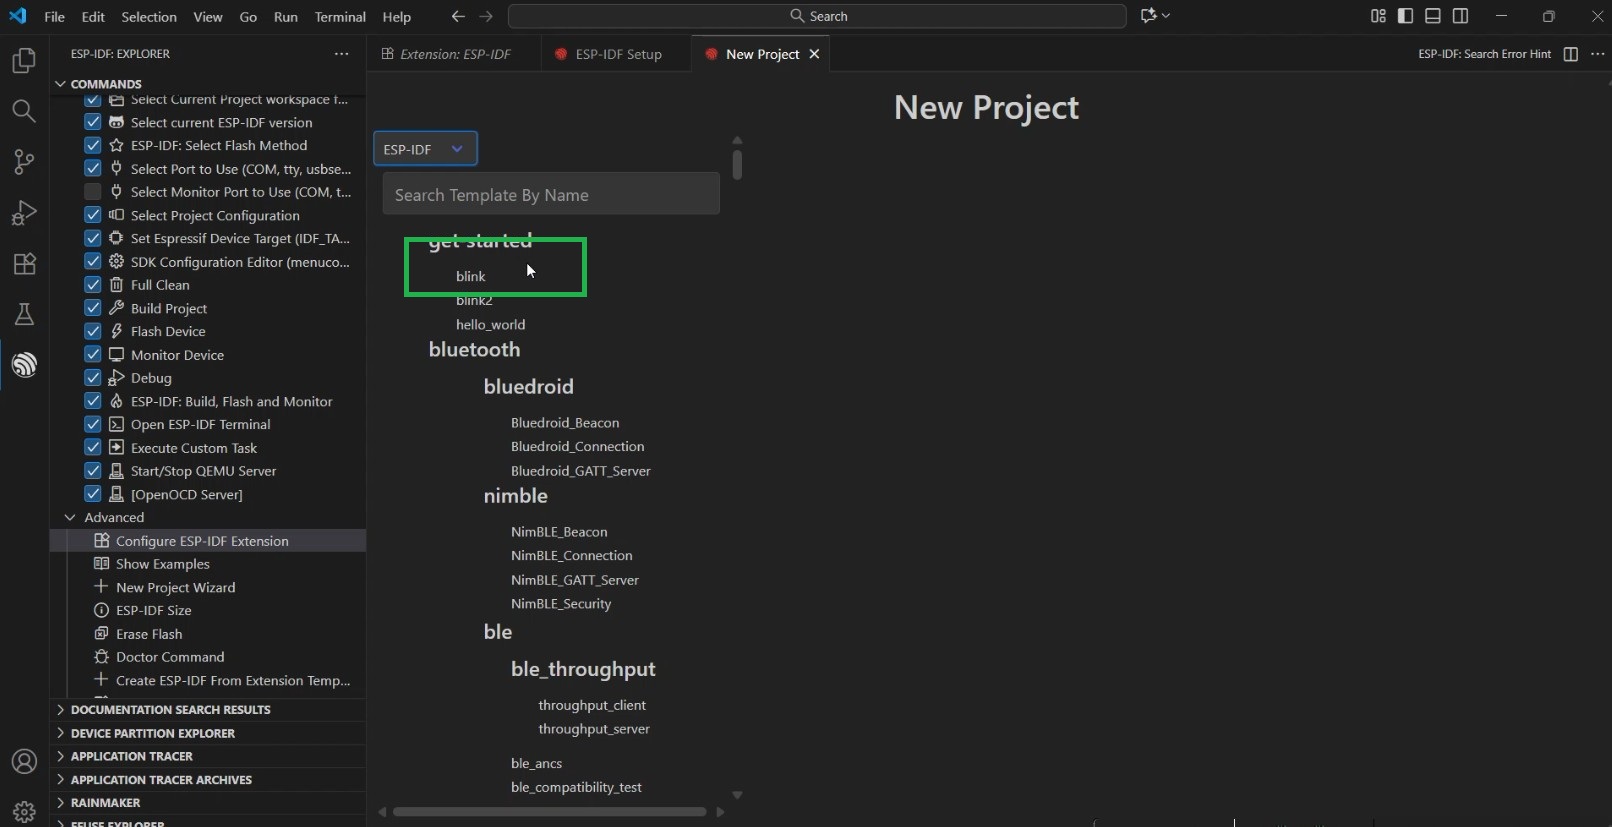Click the split editor icon

pos(1570,54)
